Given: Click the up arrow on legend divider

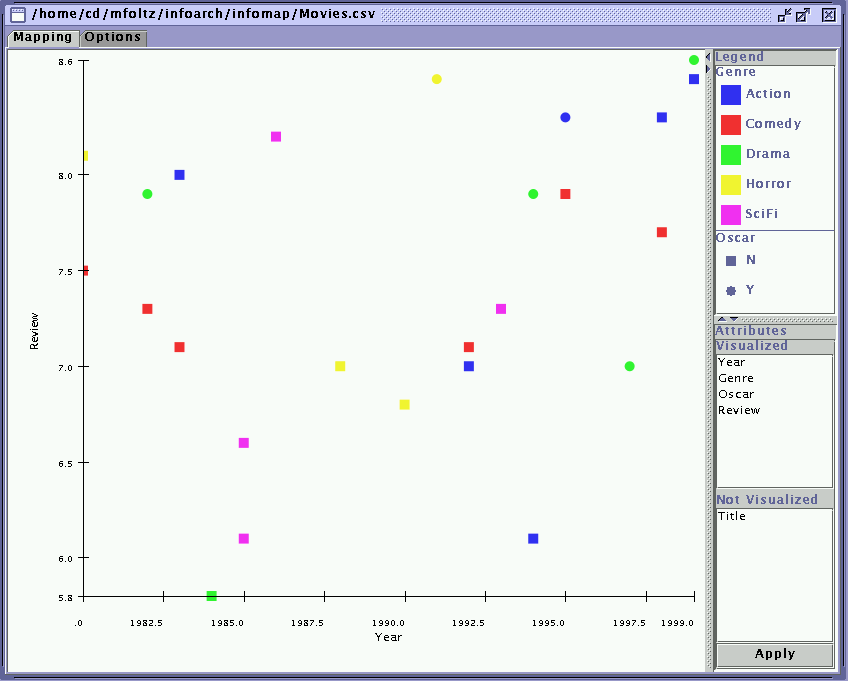Looking at the screenshot, I should (722, 319).
